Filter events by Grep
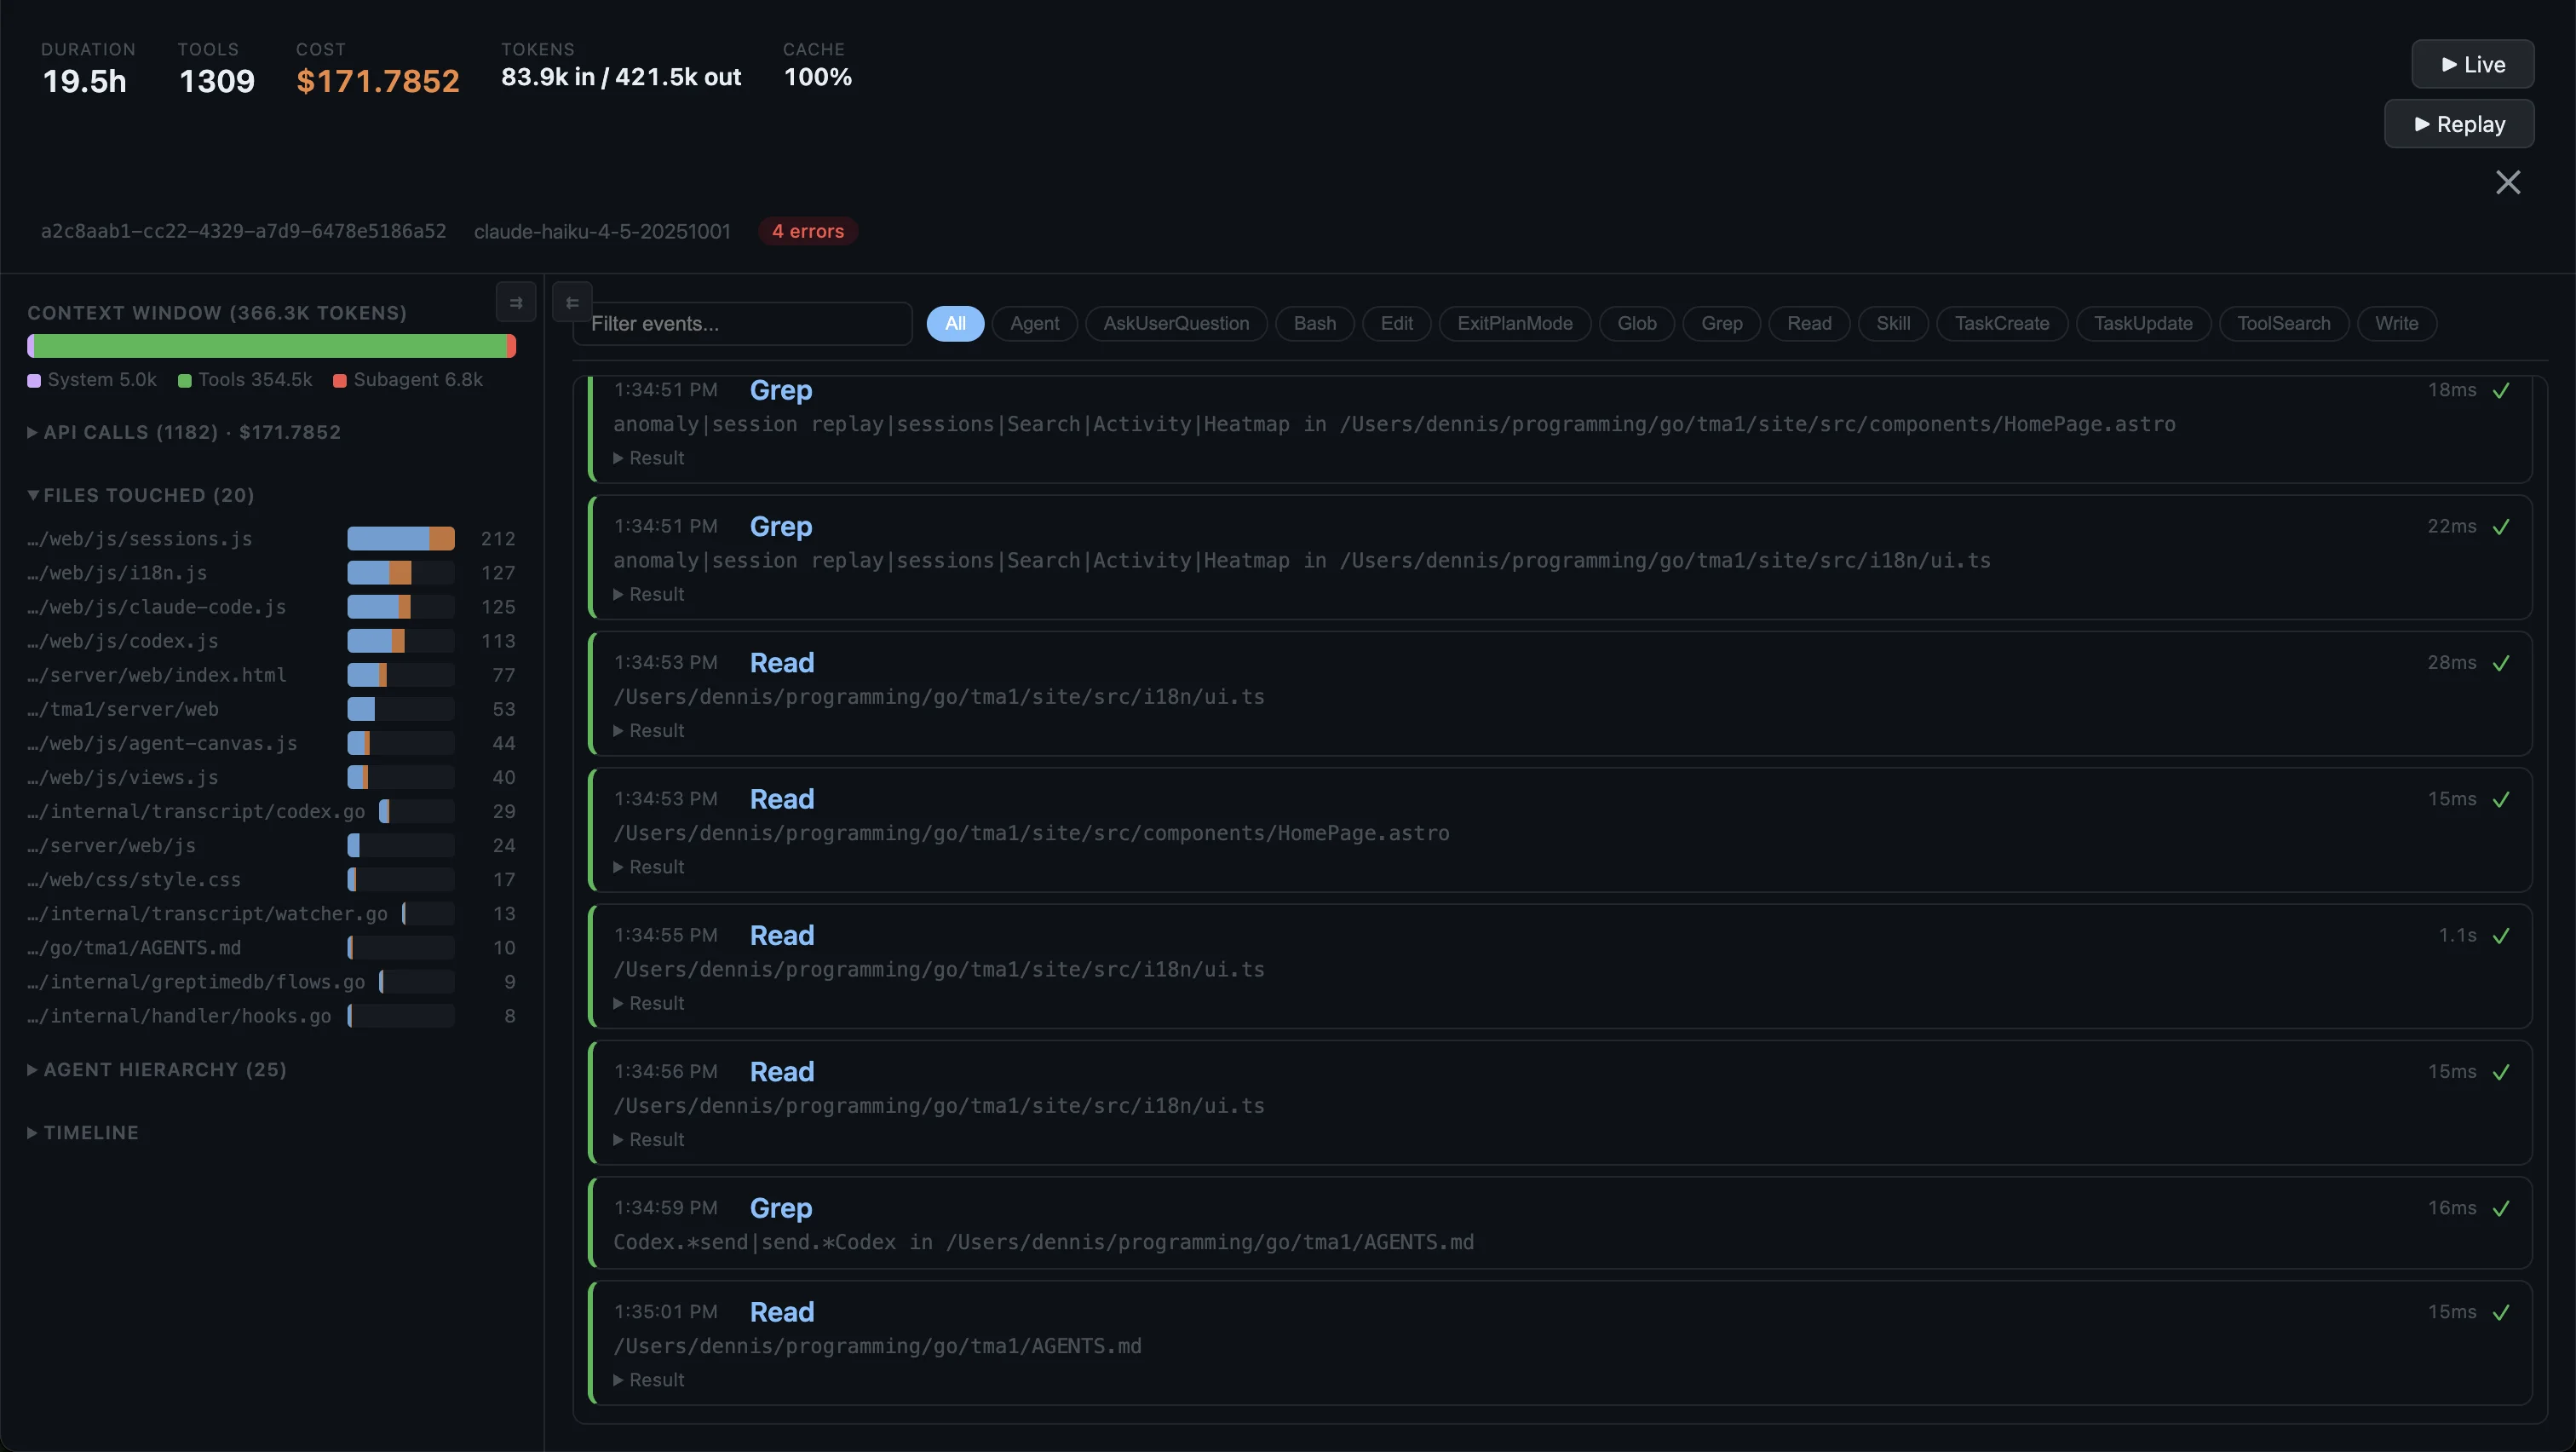 point(1721,324)
